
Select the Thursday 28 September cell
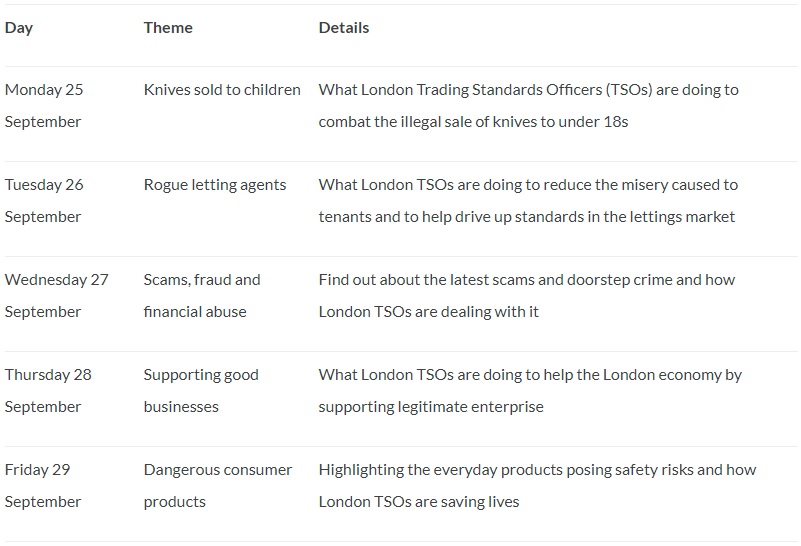pos(48,391)
